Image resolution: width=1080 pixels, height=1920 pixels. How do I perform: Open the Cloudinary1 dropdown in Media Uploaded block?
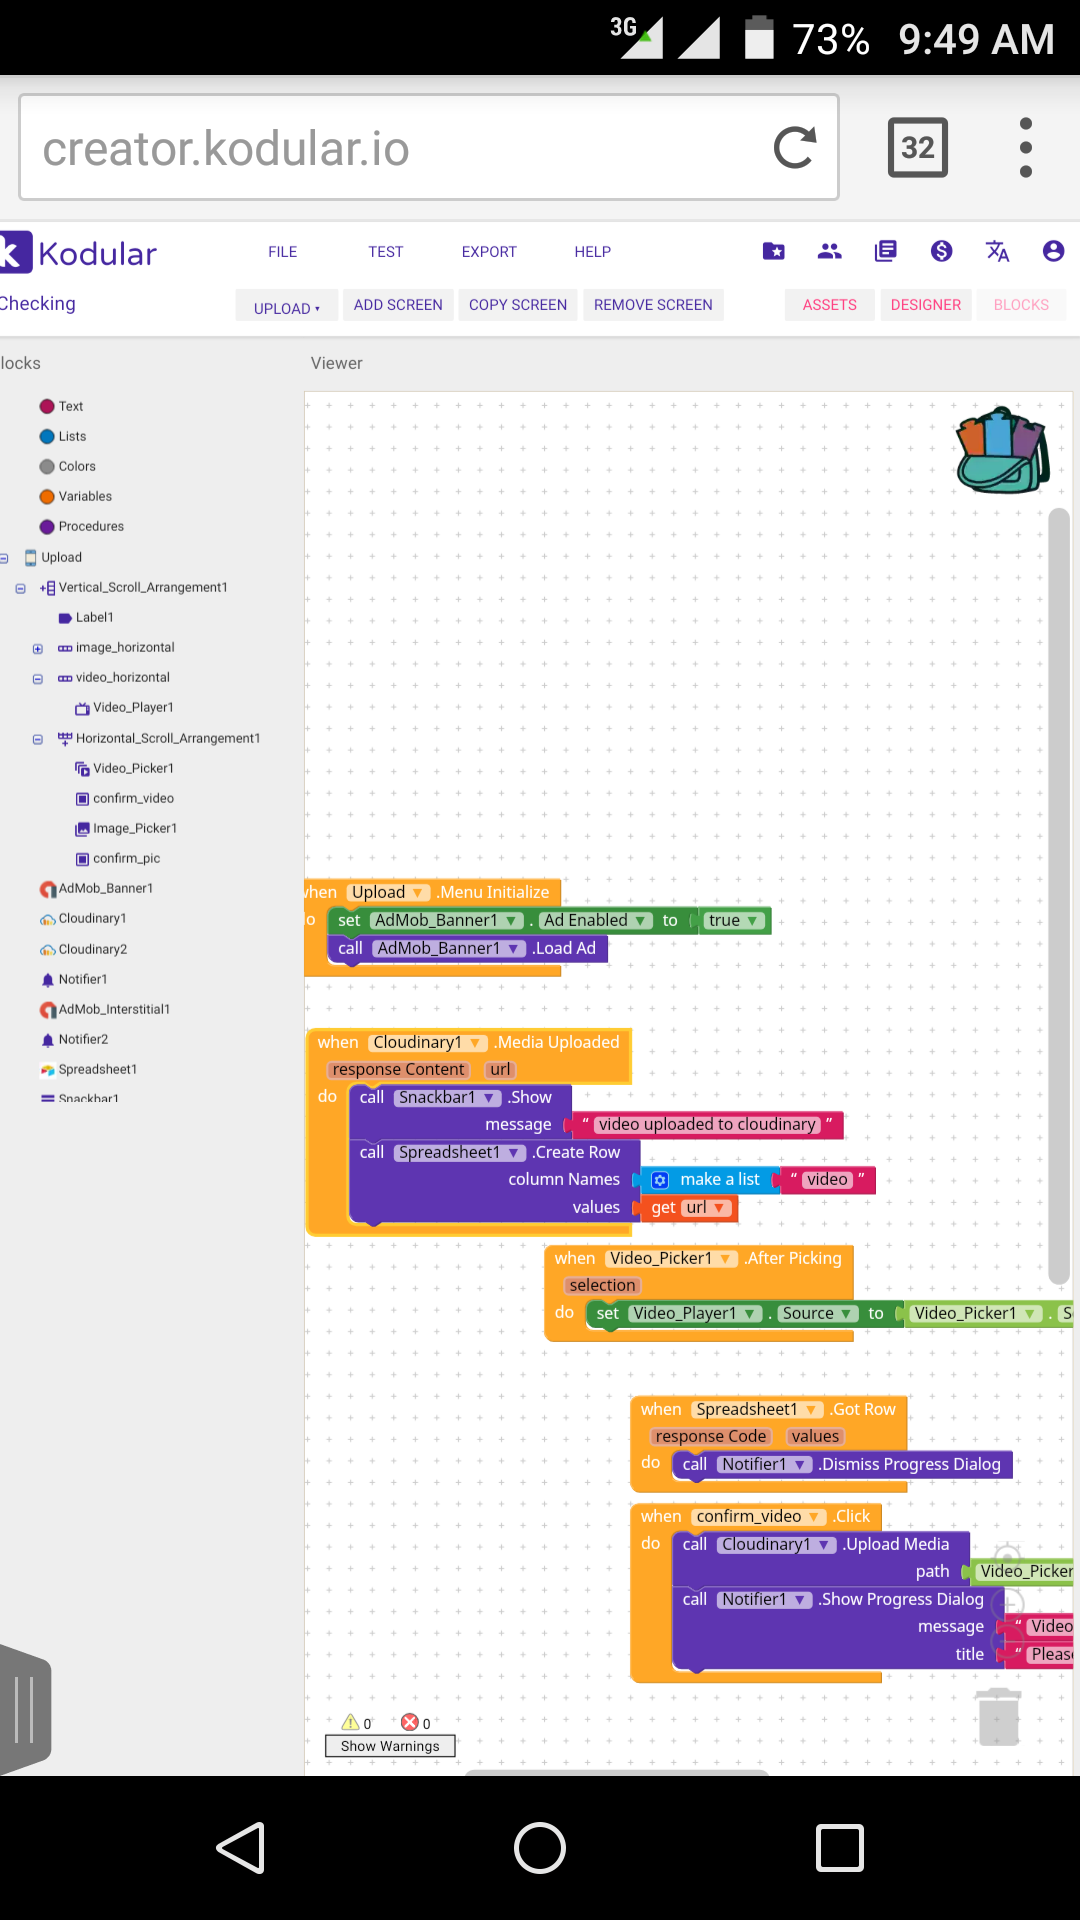coord(428,1042)
